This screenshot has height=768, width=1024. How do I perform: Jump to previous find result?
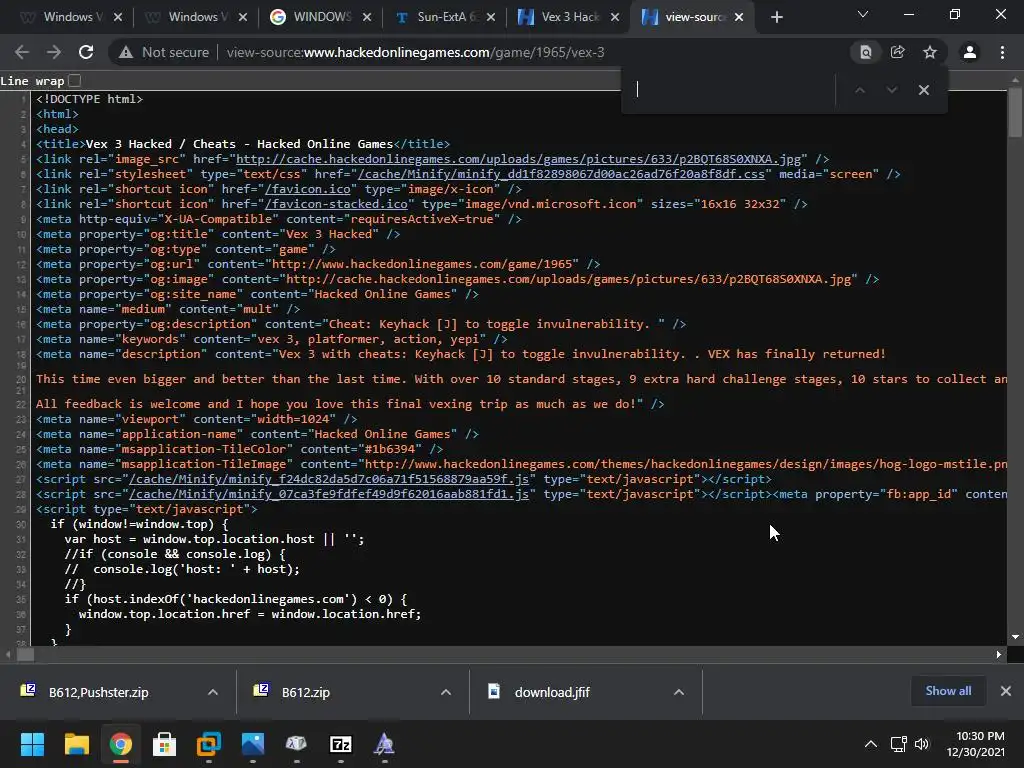click(x=860, y=90)
